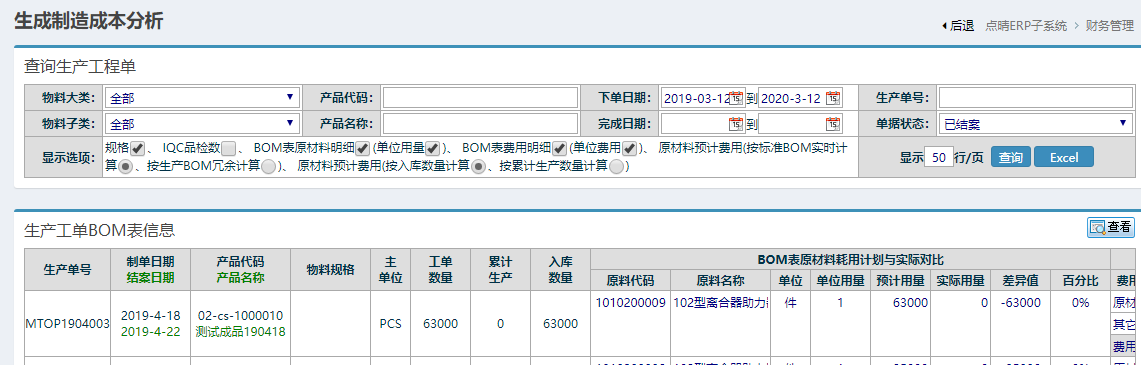Expand the 物料大类 dropdown

(202, 97)
